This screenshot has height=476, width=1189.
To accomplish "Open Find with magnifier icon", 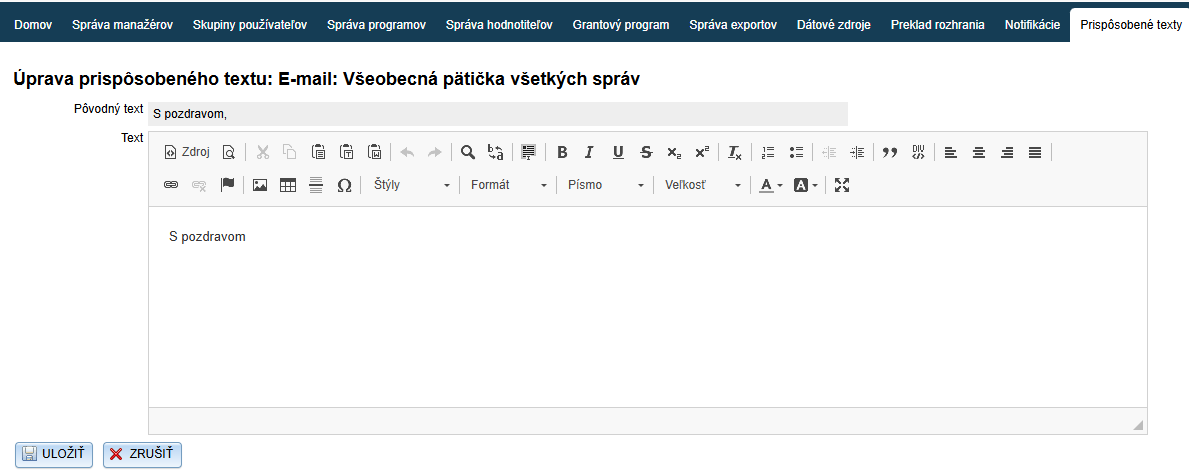I will pos(468,152).
